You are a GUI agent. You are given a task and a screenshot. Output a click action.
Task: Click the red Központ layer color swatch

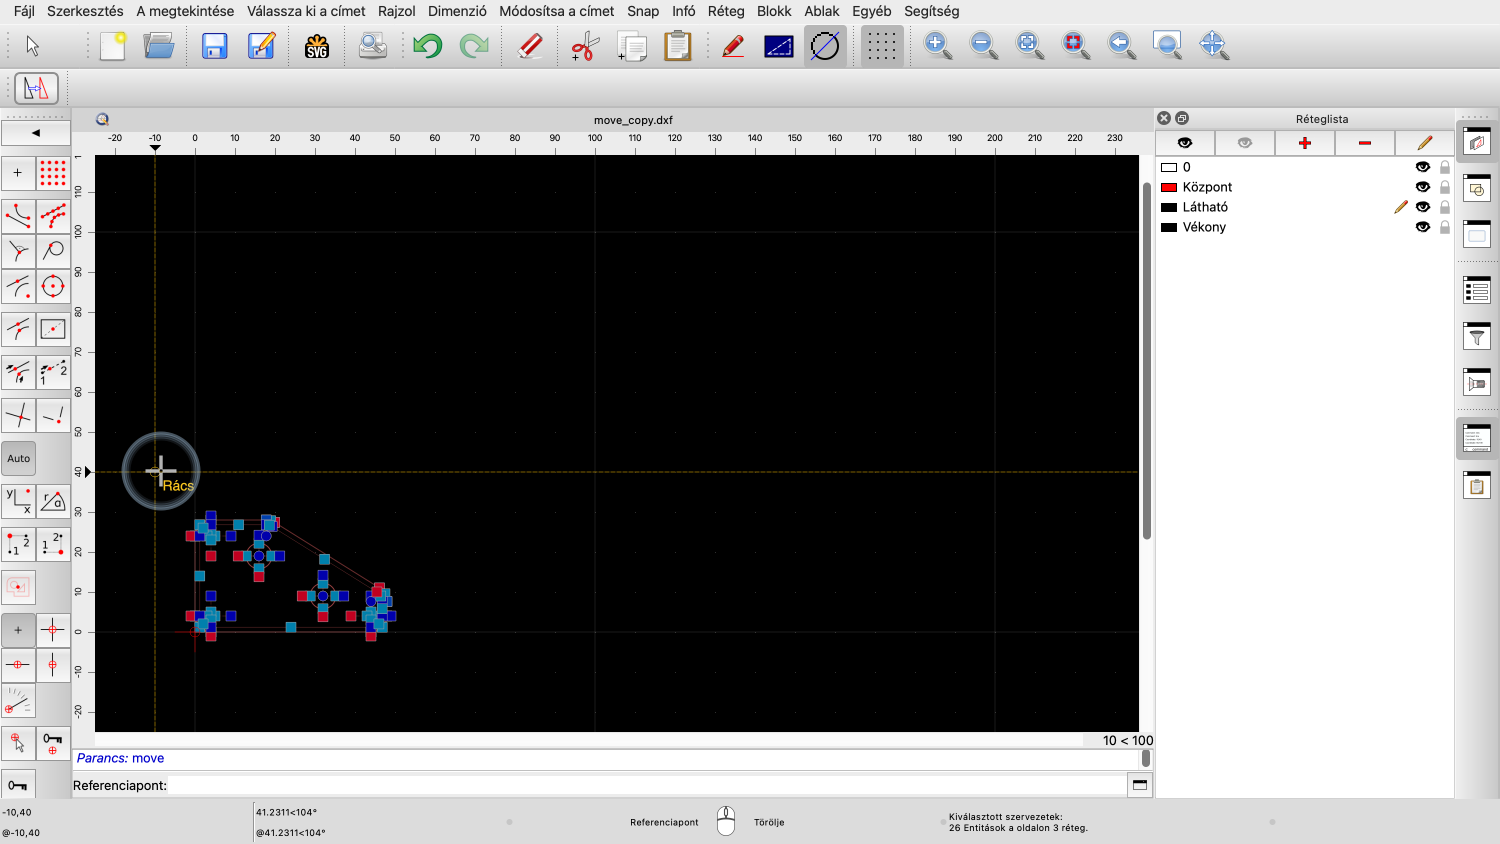[1169, 186]
